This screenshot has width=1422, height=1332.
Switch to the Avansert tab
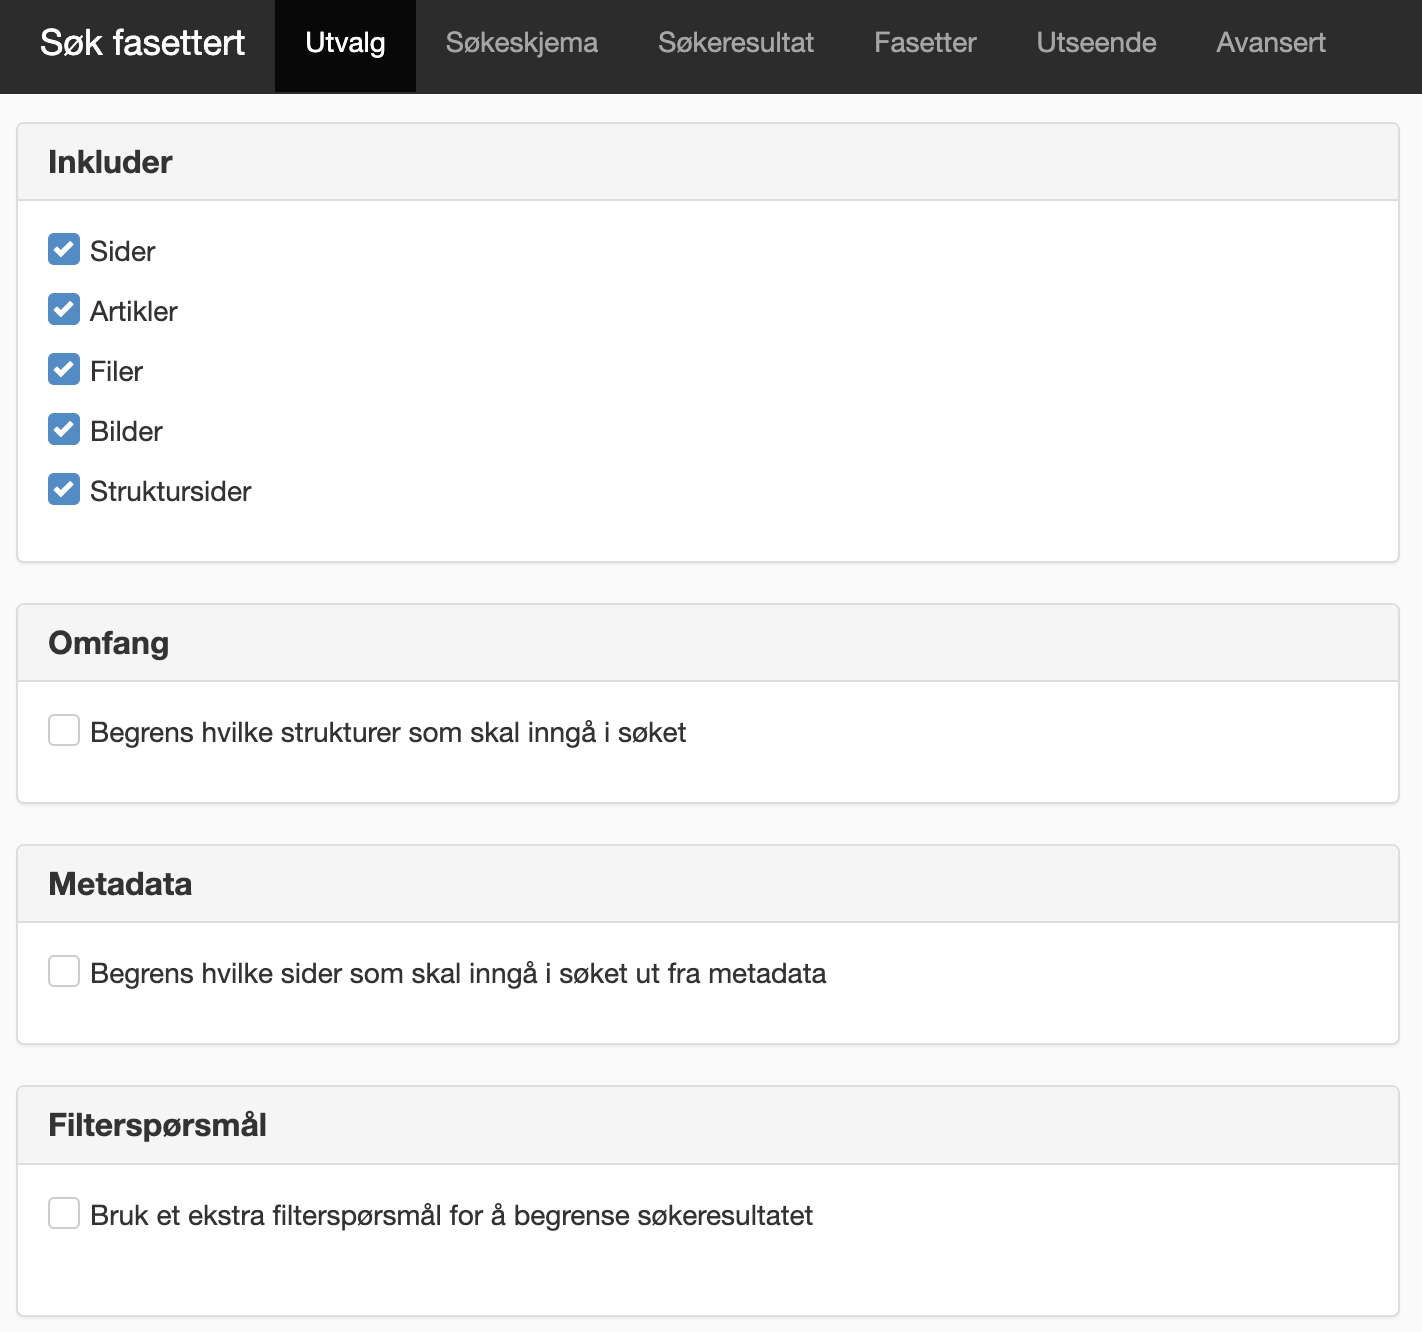point(1271,43)
